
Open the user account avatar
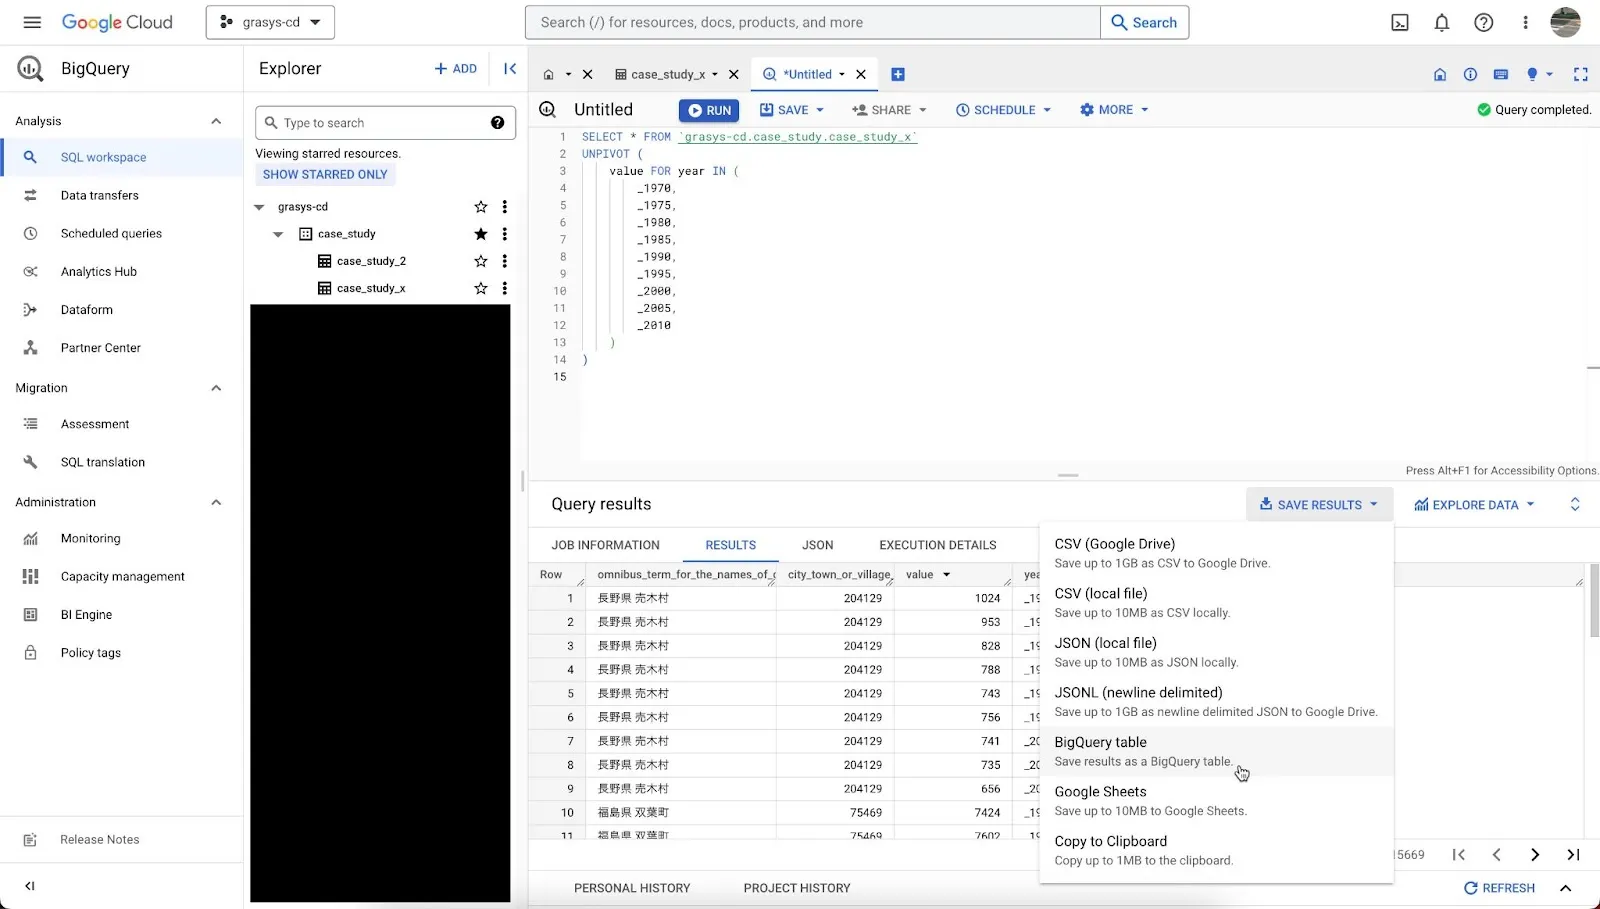pyautogui.click(x=1565, y=22)
